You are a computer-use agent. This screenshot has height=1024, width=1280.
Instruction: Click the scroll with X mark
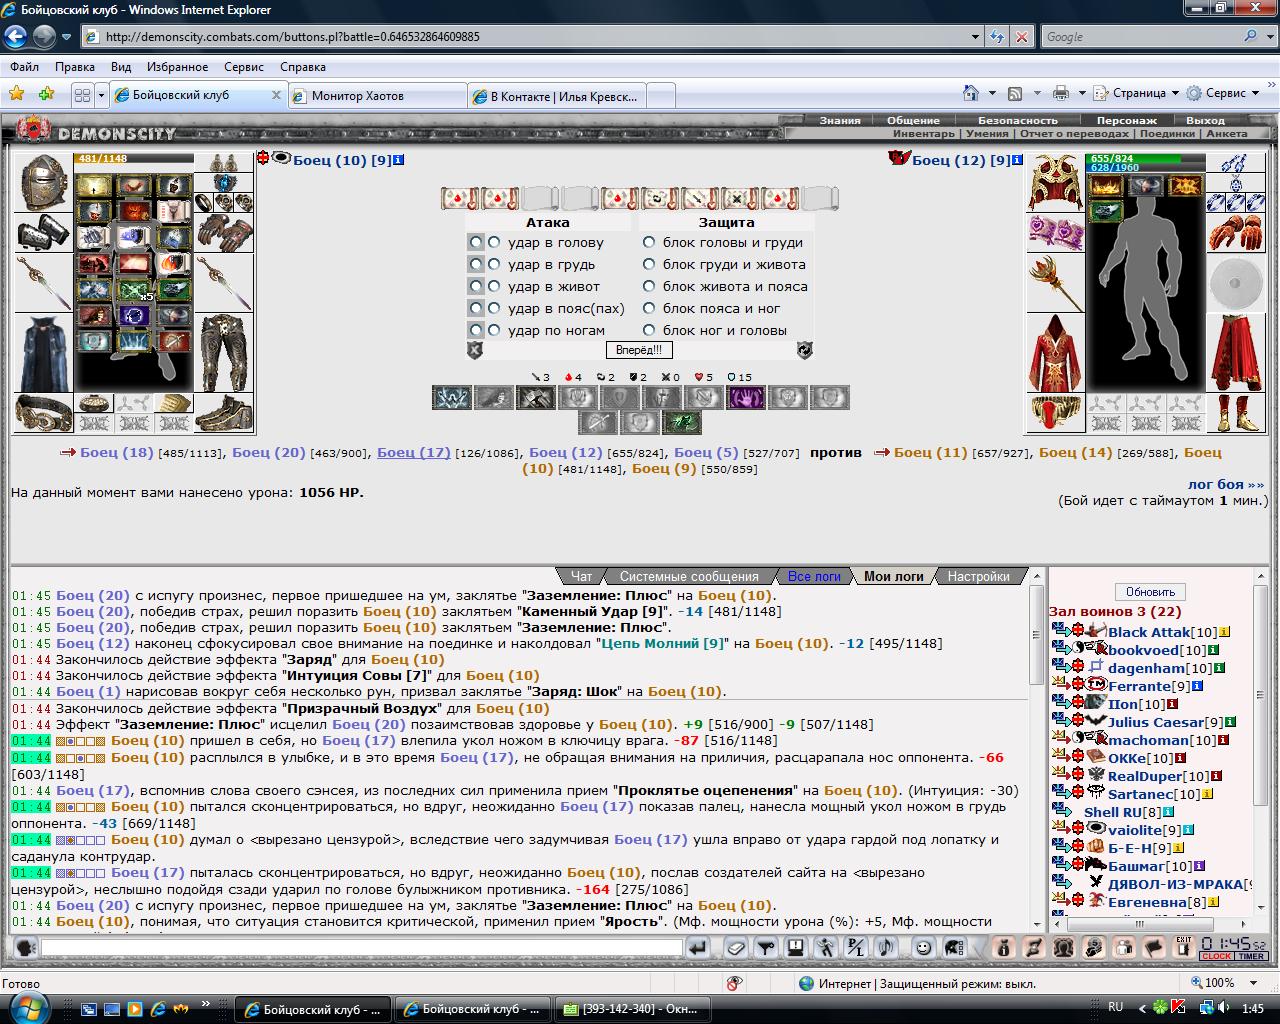(740, 198)
